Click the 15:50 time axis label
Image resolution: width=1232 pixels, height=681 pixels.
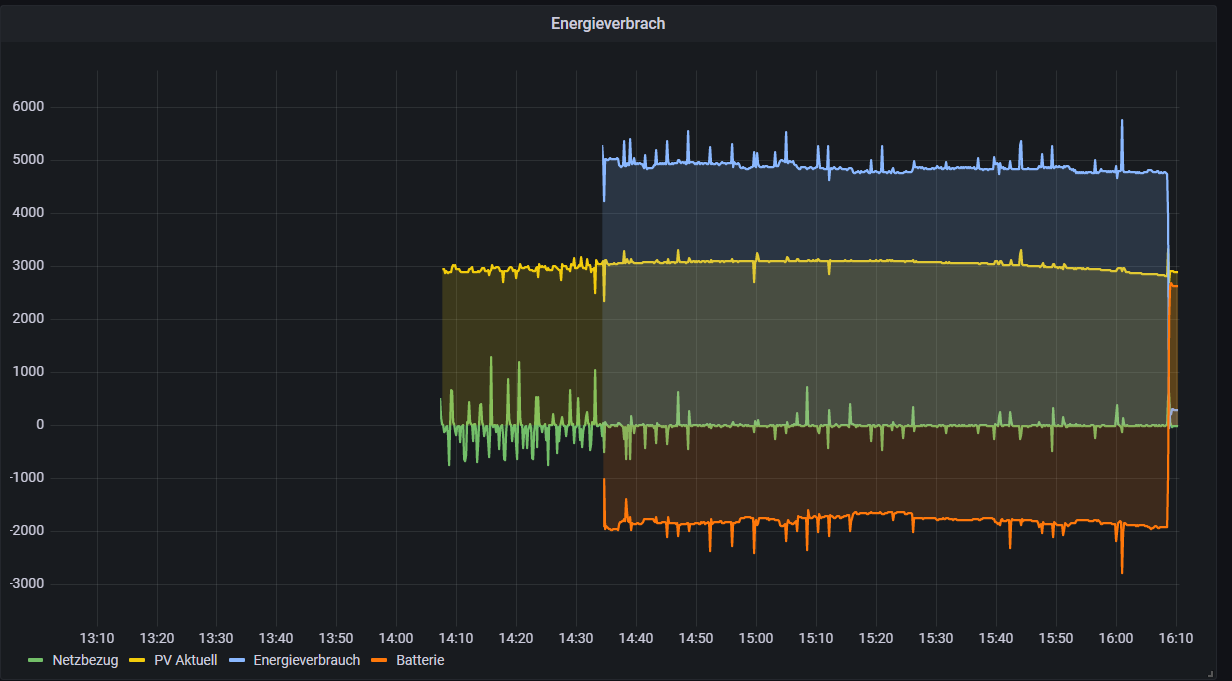1056,638
